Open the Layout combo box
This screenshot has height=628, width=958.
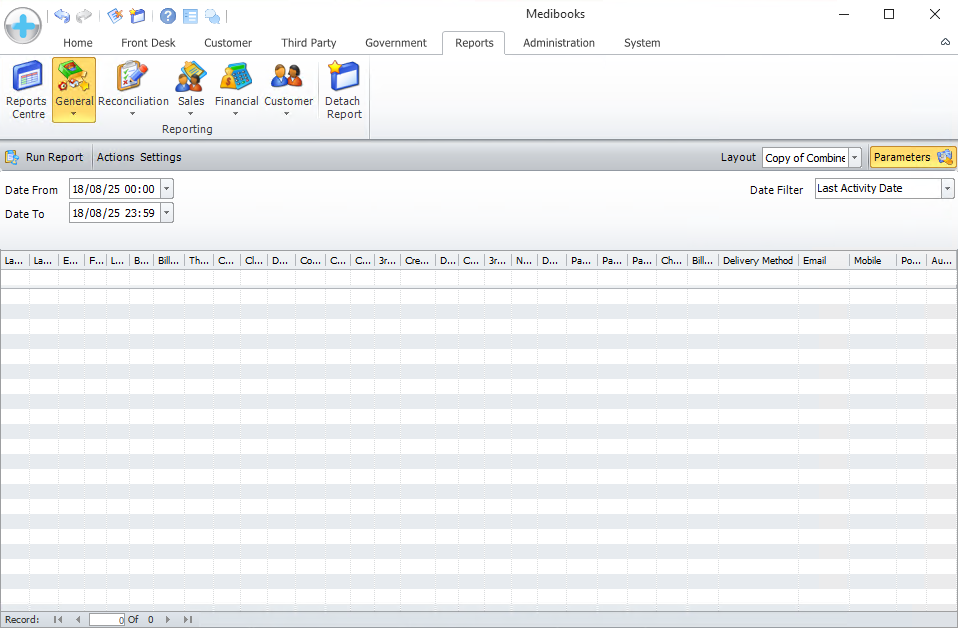coord(854,158)
